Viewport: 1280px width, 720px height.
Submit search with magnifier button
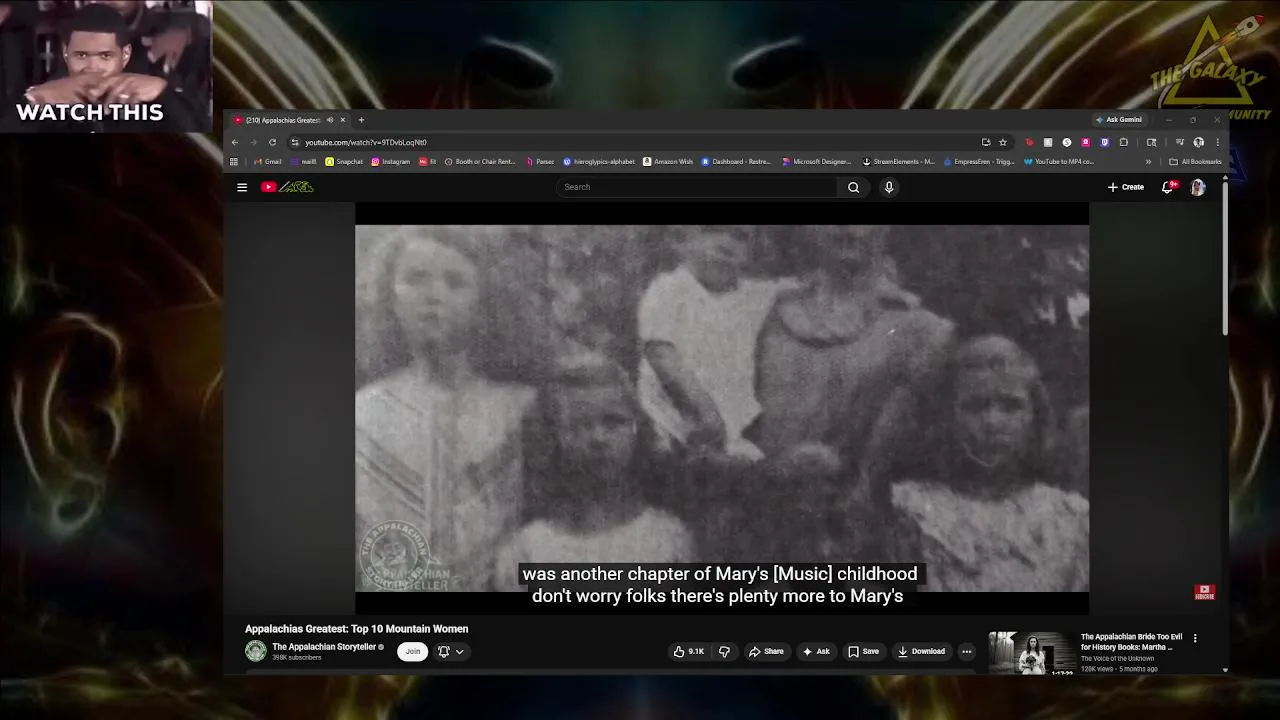(853, 187)
